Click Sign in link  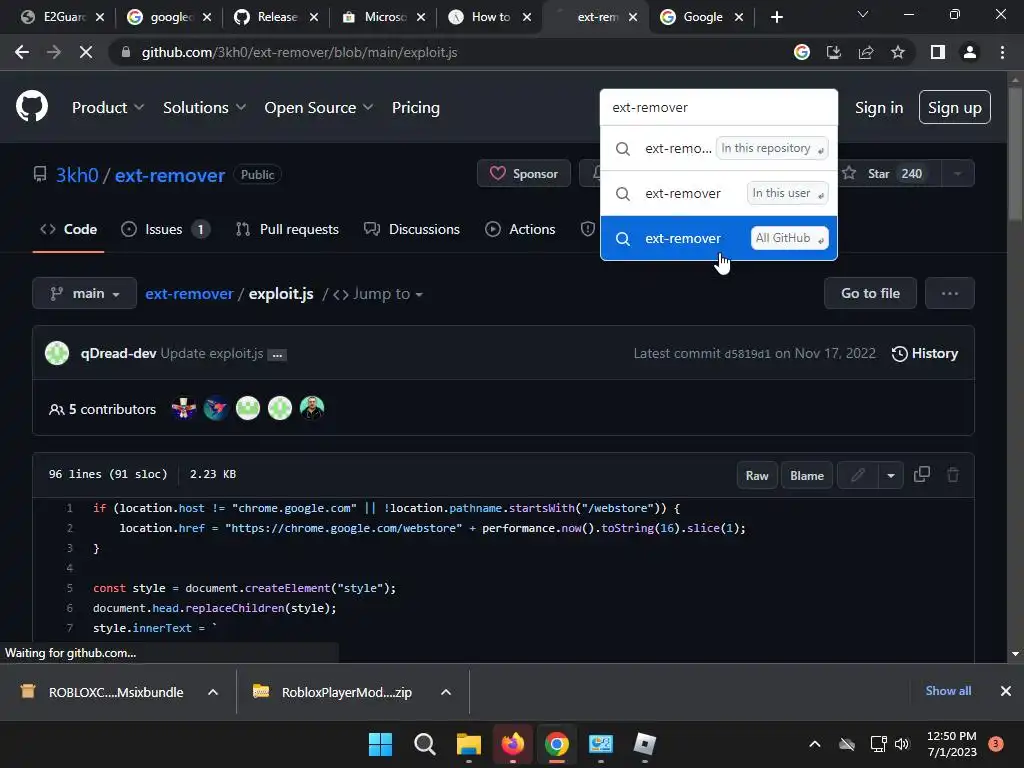pyautogui.click(x=879, y=107)
